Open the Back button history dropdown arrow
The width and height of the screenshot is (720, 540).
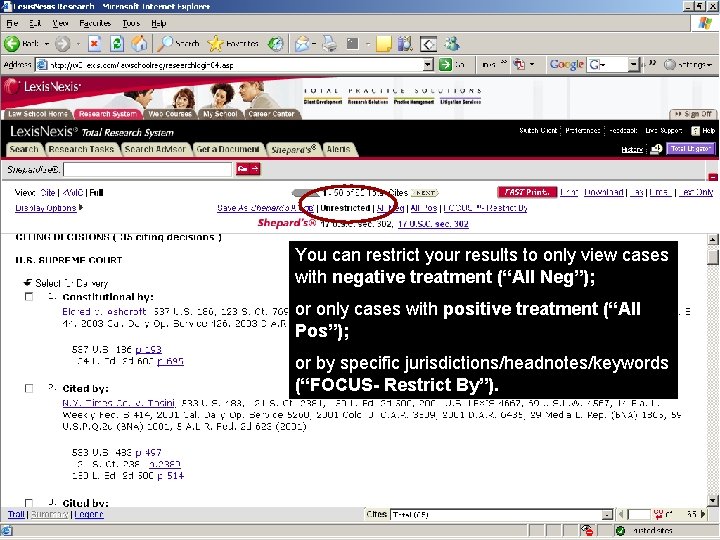(47, 44)
